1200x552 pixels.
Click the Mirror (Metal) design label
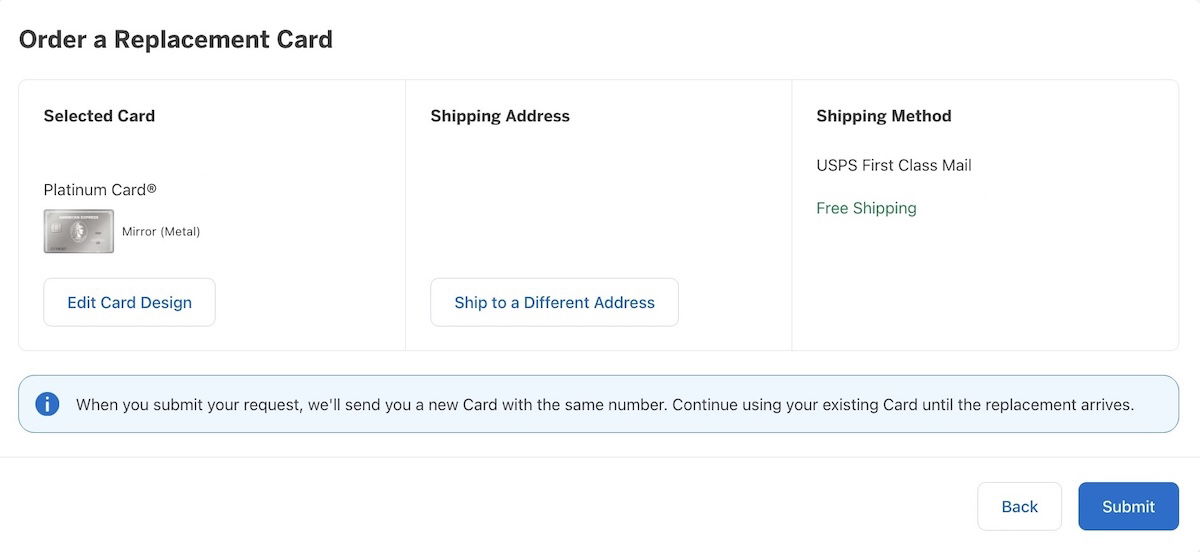point(161,231)
